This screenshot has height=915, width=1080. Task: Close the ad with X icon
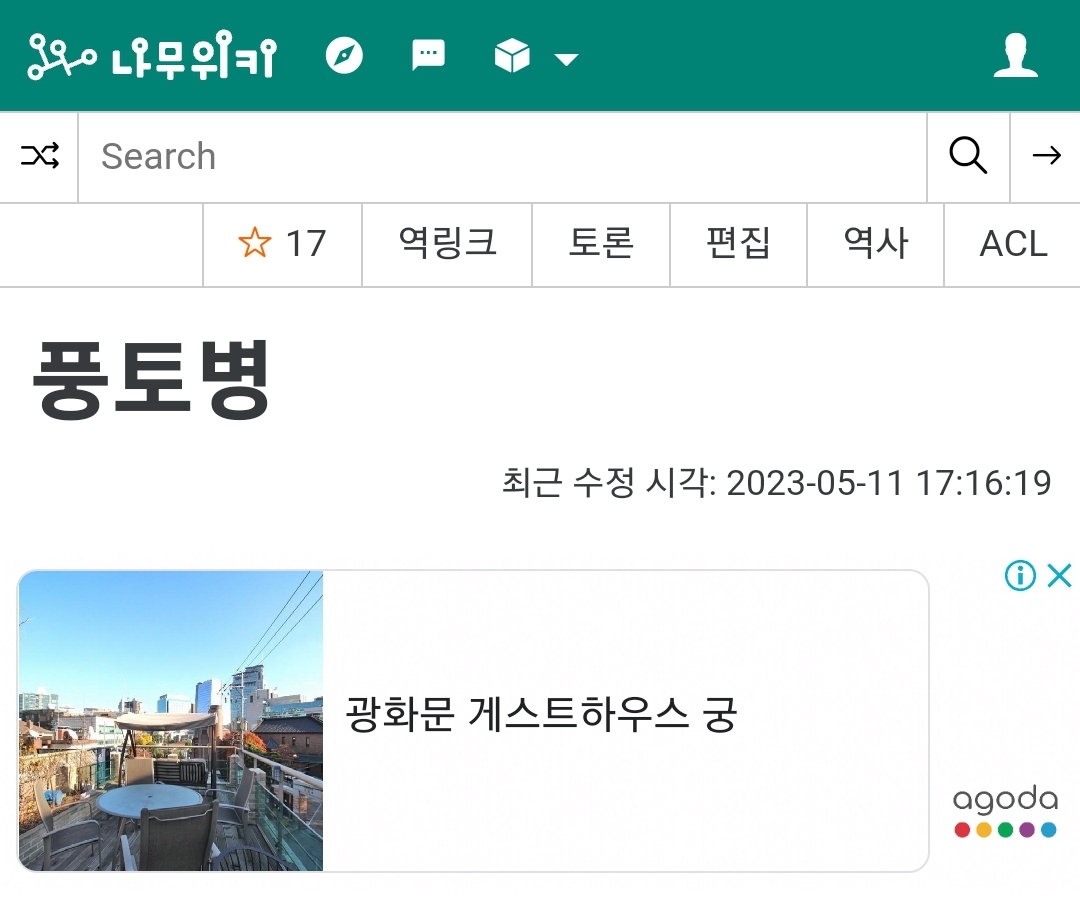[x=1059, y=575]
